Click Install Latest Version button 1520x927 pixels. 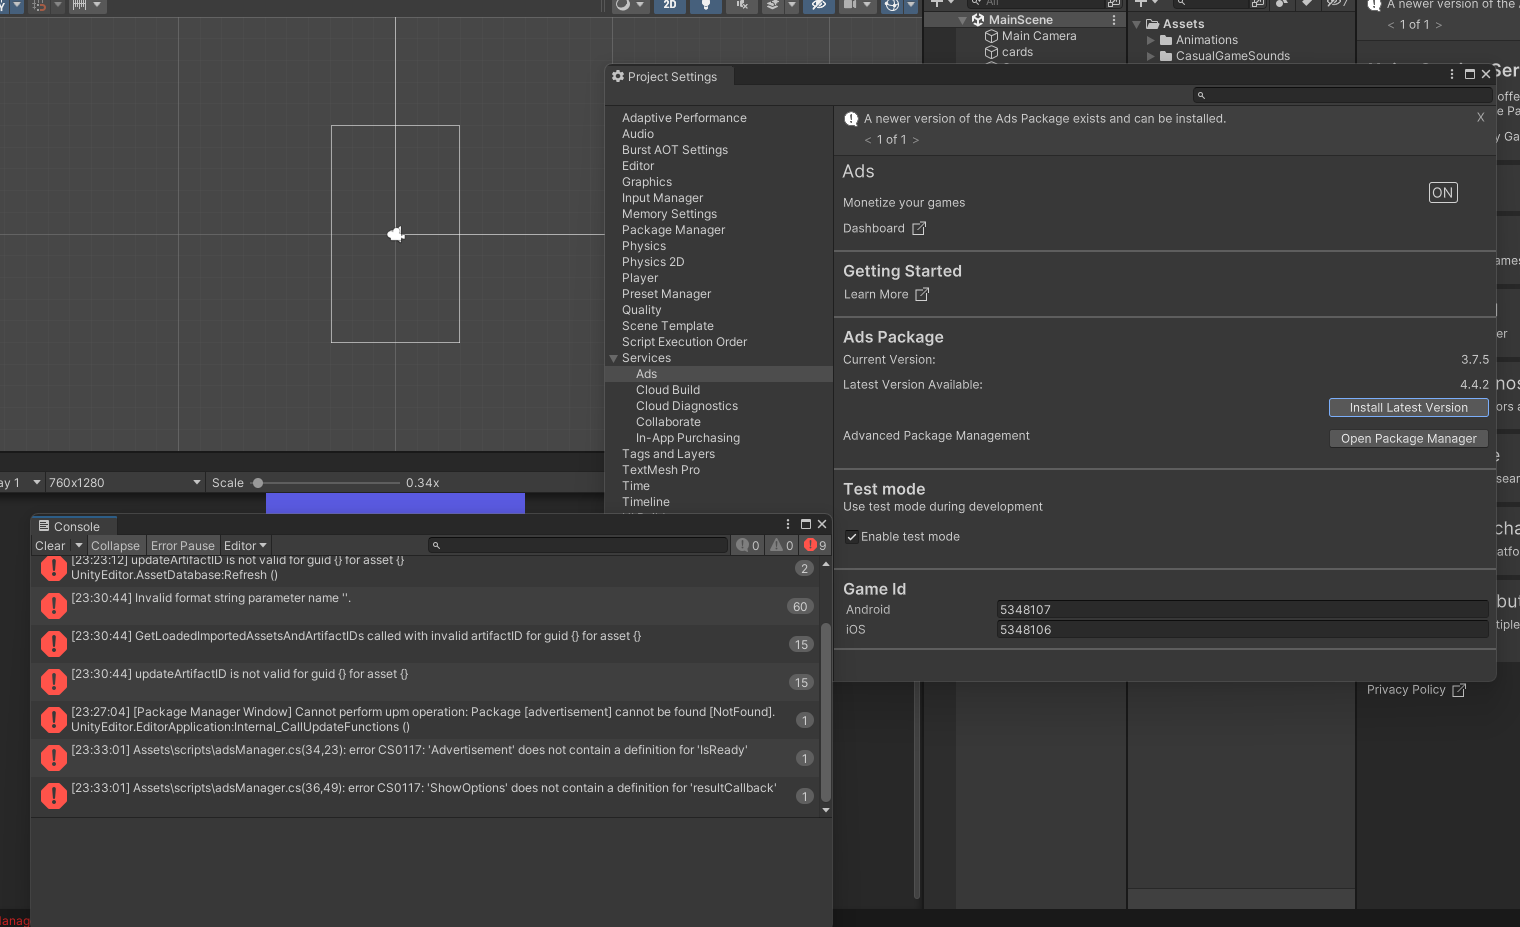click(x=1408, y=408)
